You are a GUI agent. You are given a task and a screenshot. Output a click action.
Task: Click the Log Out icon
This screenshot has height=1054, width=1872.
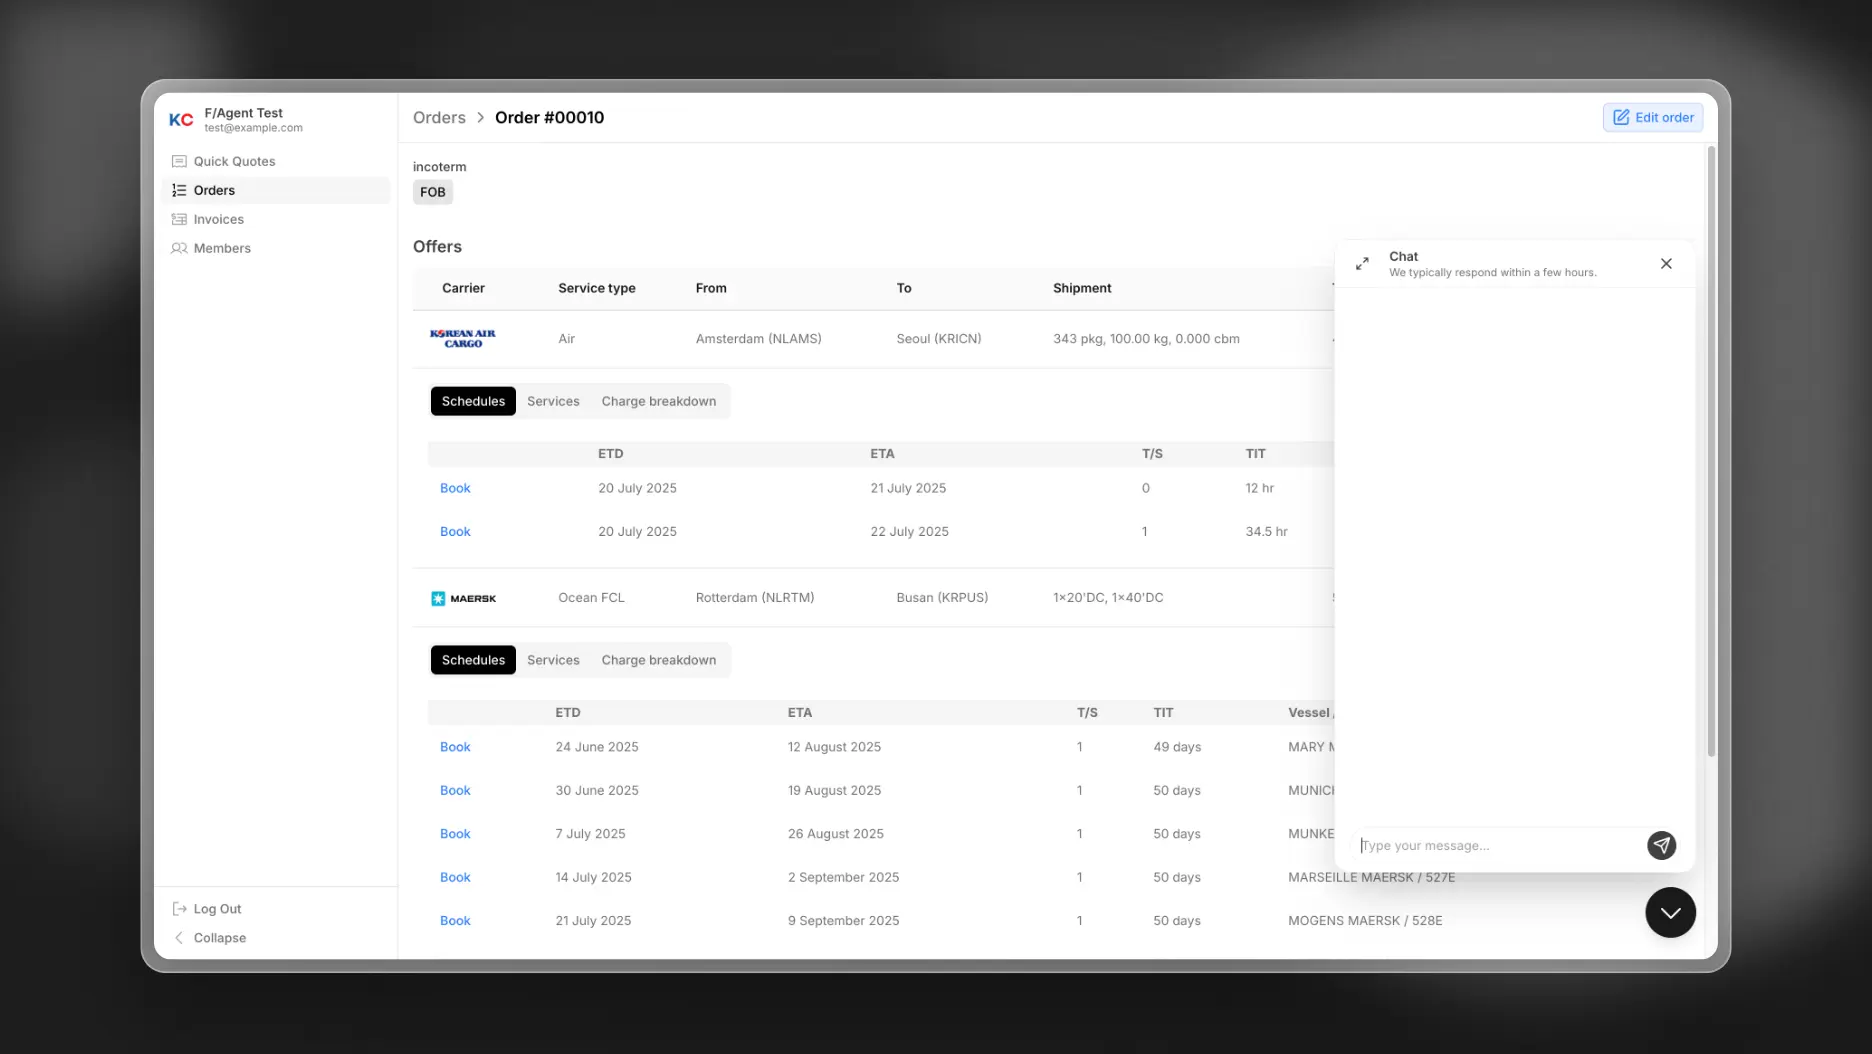178,908
